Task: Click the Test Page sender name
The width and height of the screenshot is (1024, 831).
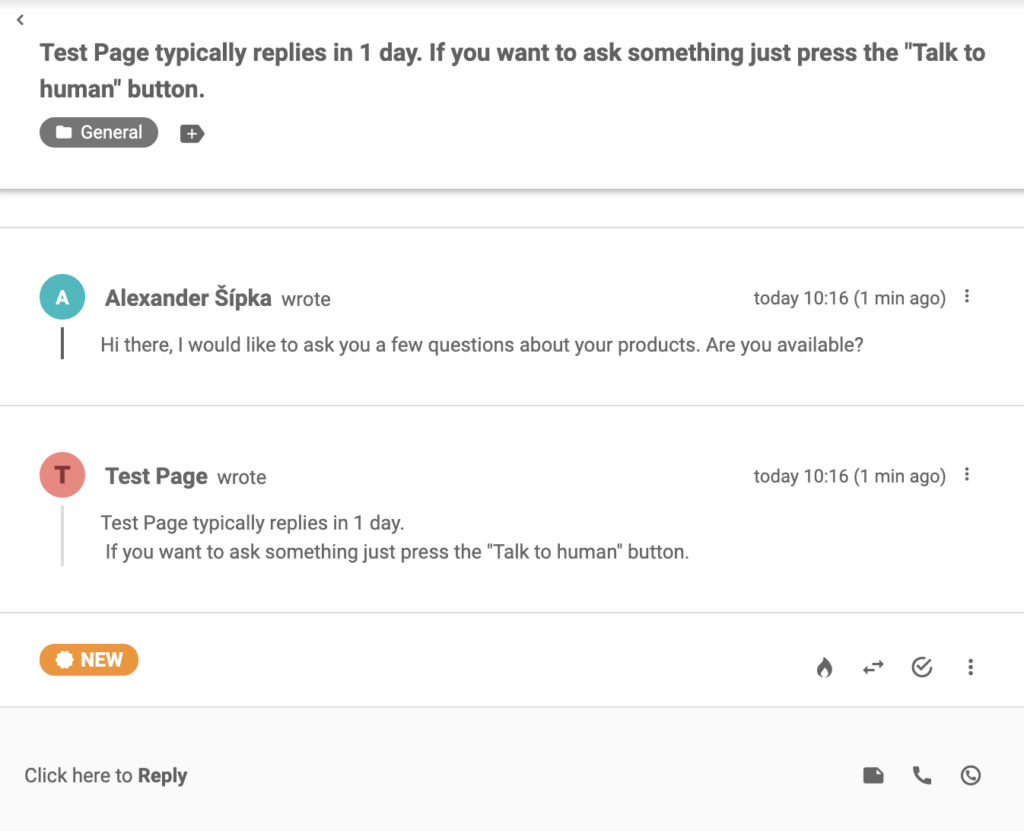Action: [x=156, y=476]
